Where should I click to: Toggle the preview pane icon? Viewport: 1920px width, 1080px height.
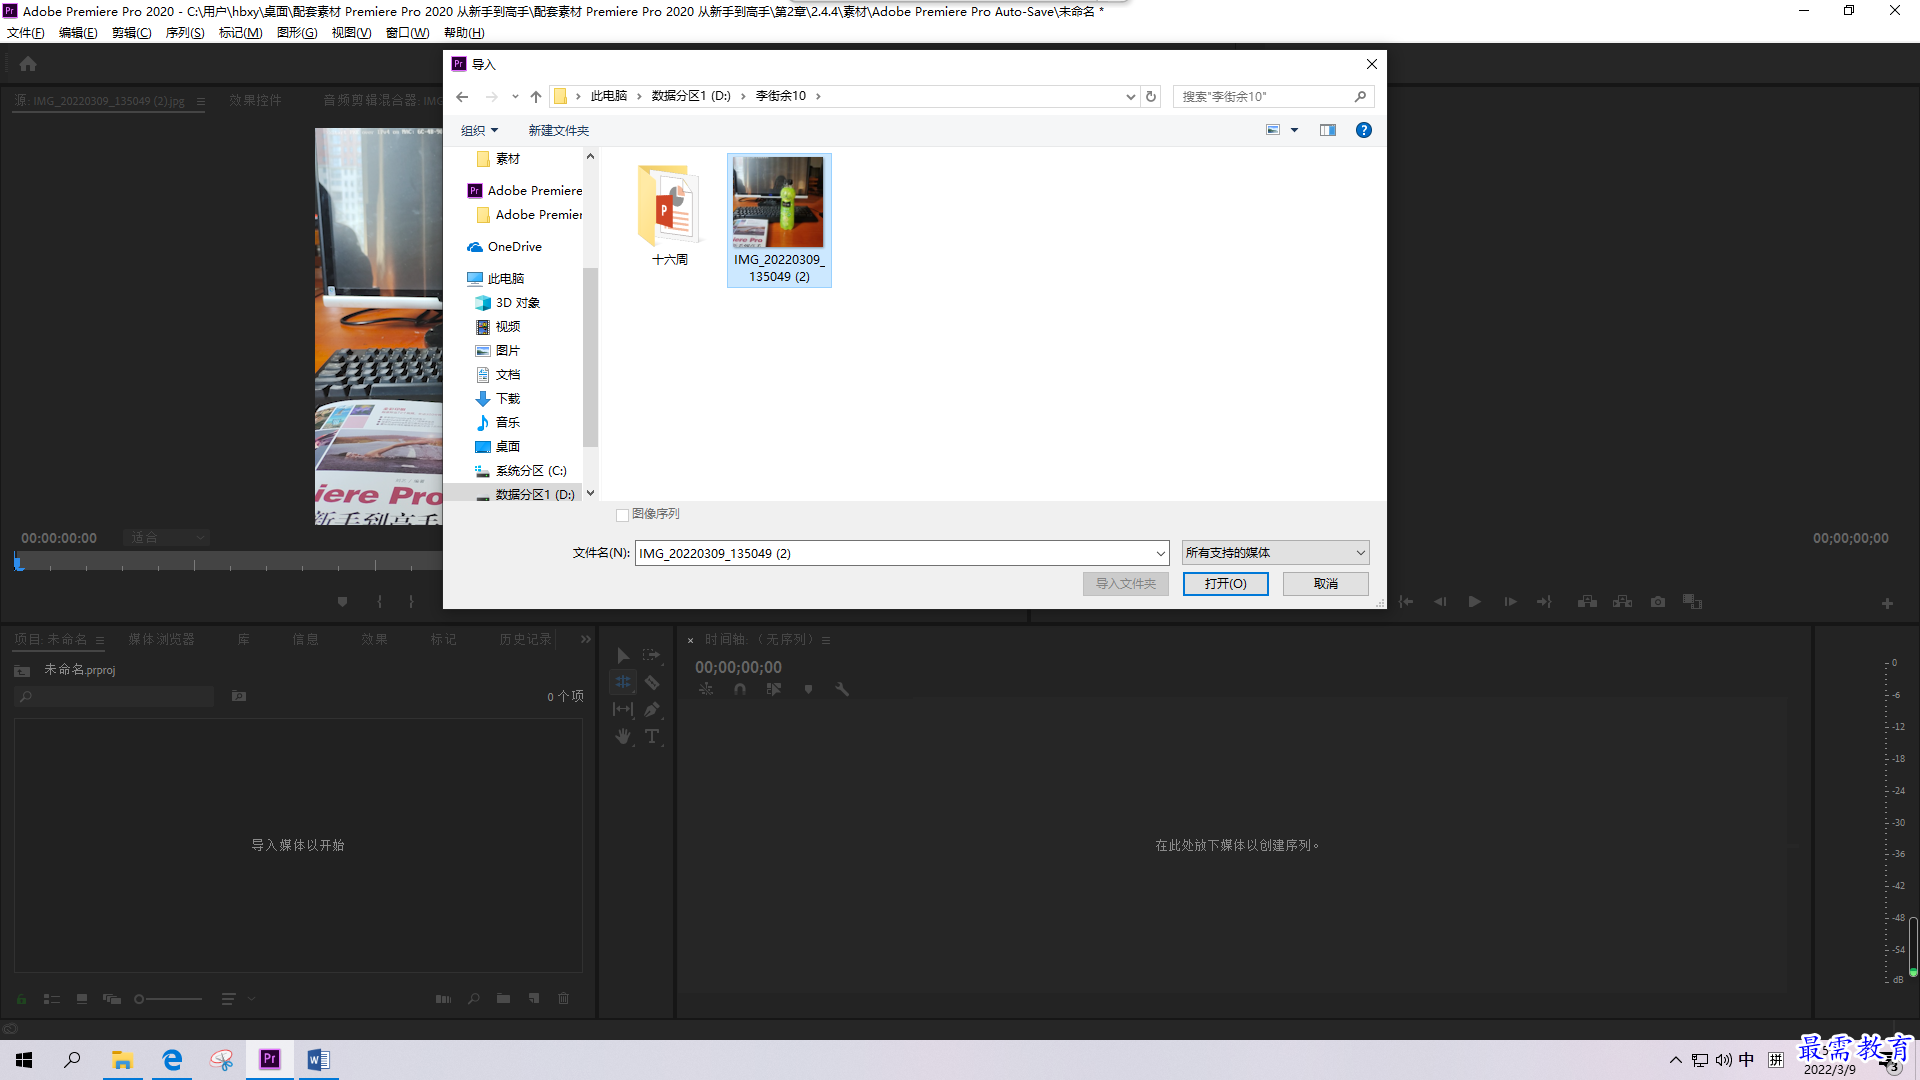1328,130
